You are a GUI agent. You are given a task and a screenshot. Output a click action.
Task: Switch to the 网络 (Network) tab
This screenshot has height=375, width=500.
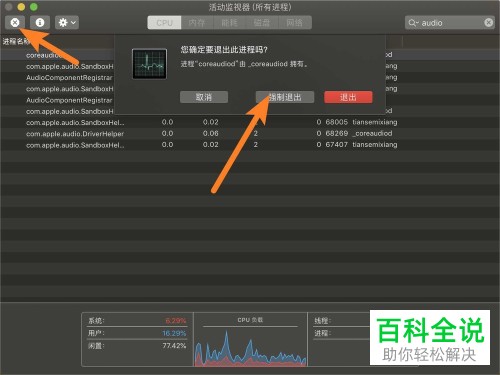(x=295, y=23)
